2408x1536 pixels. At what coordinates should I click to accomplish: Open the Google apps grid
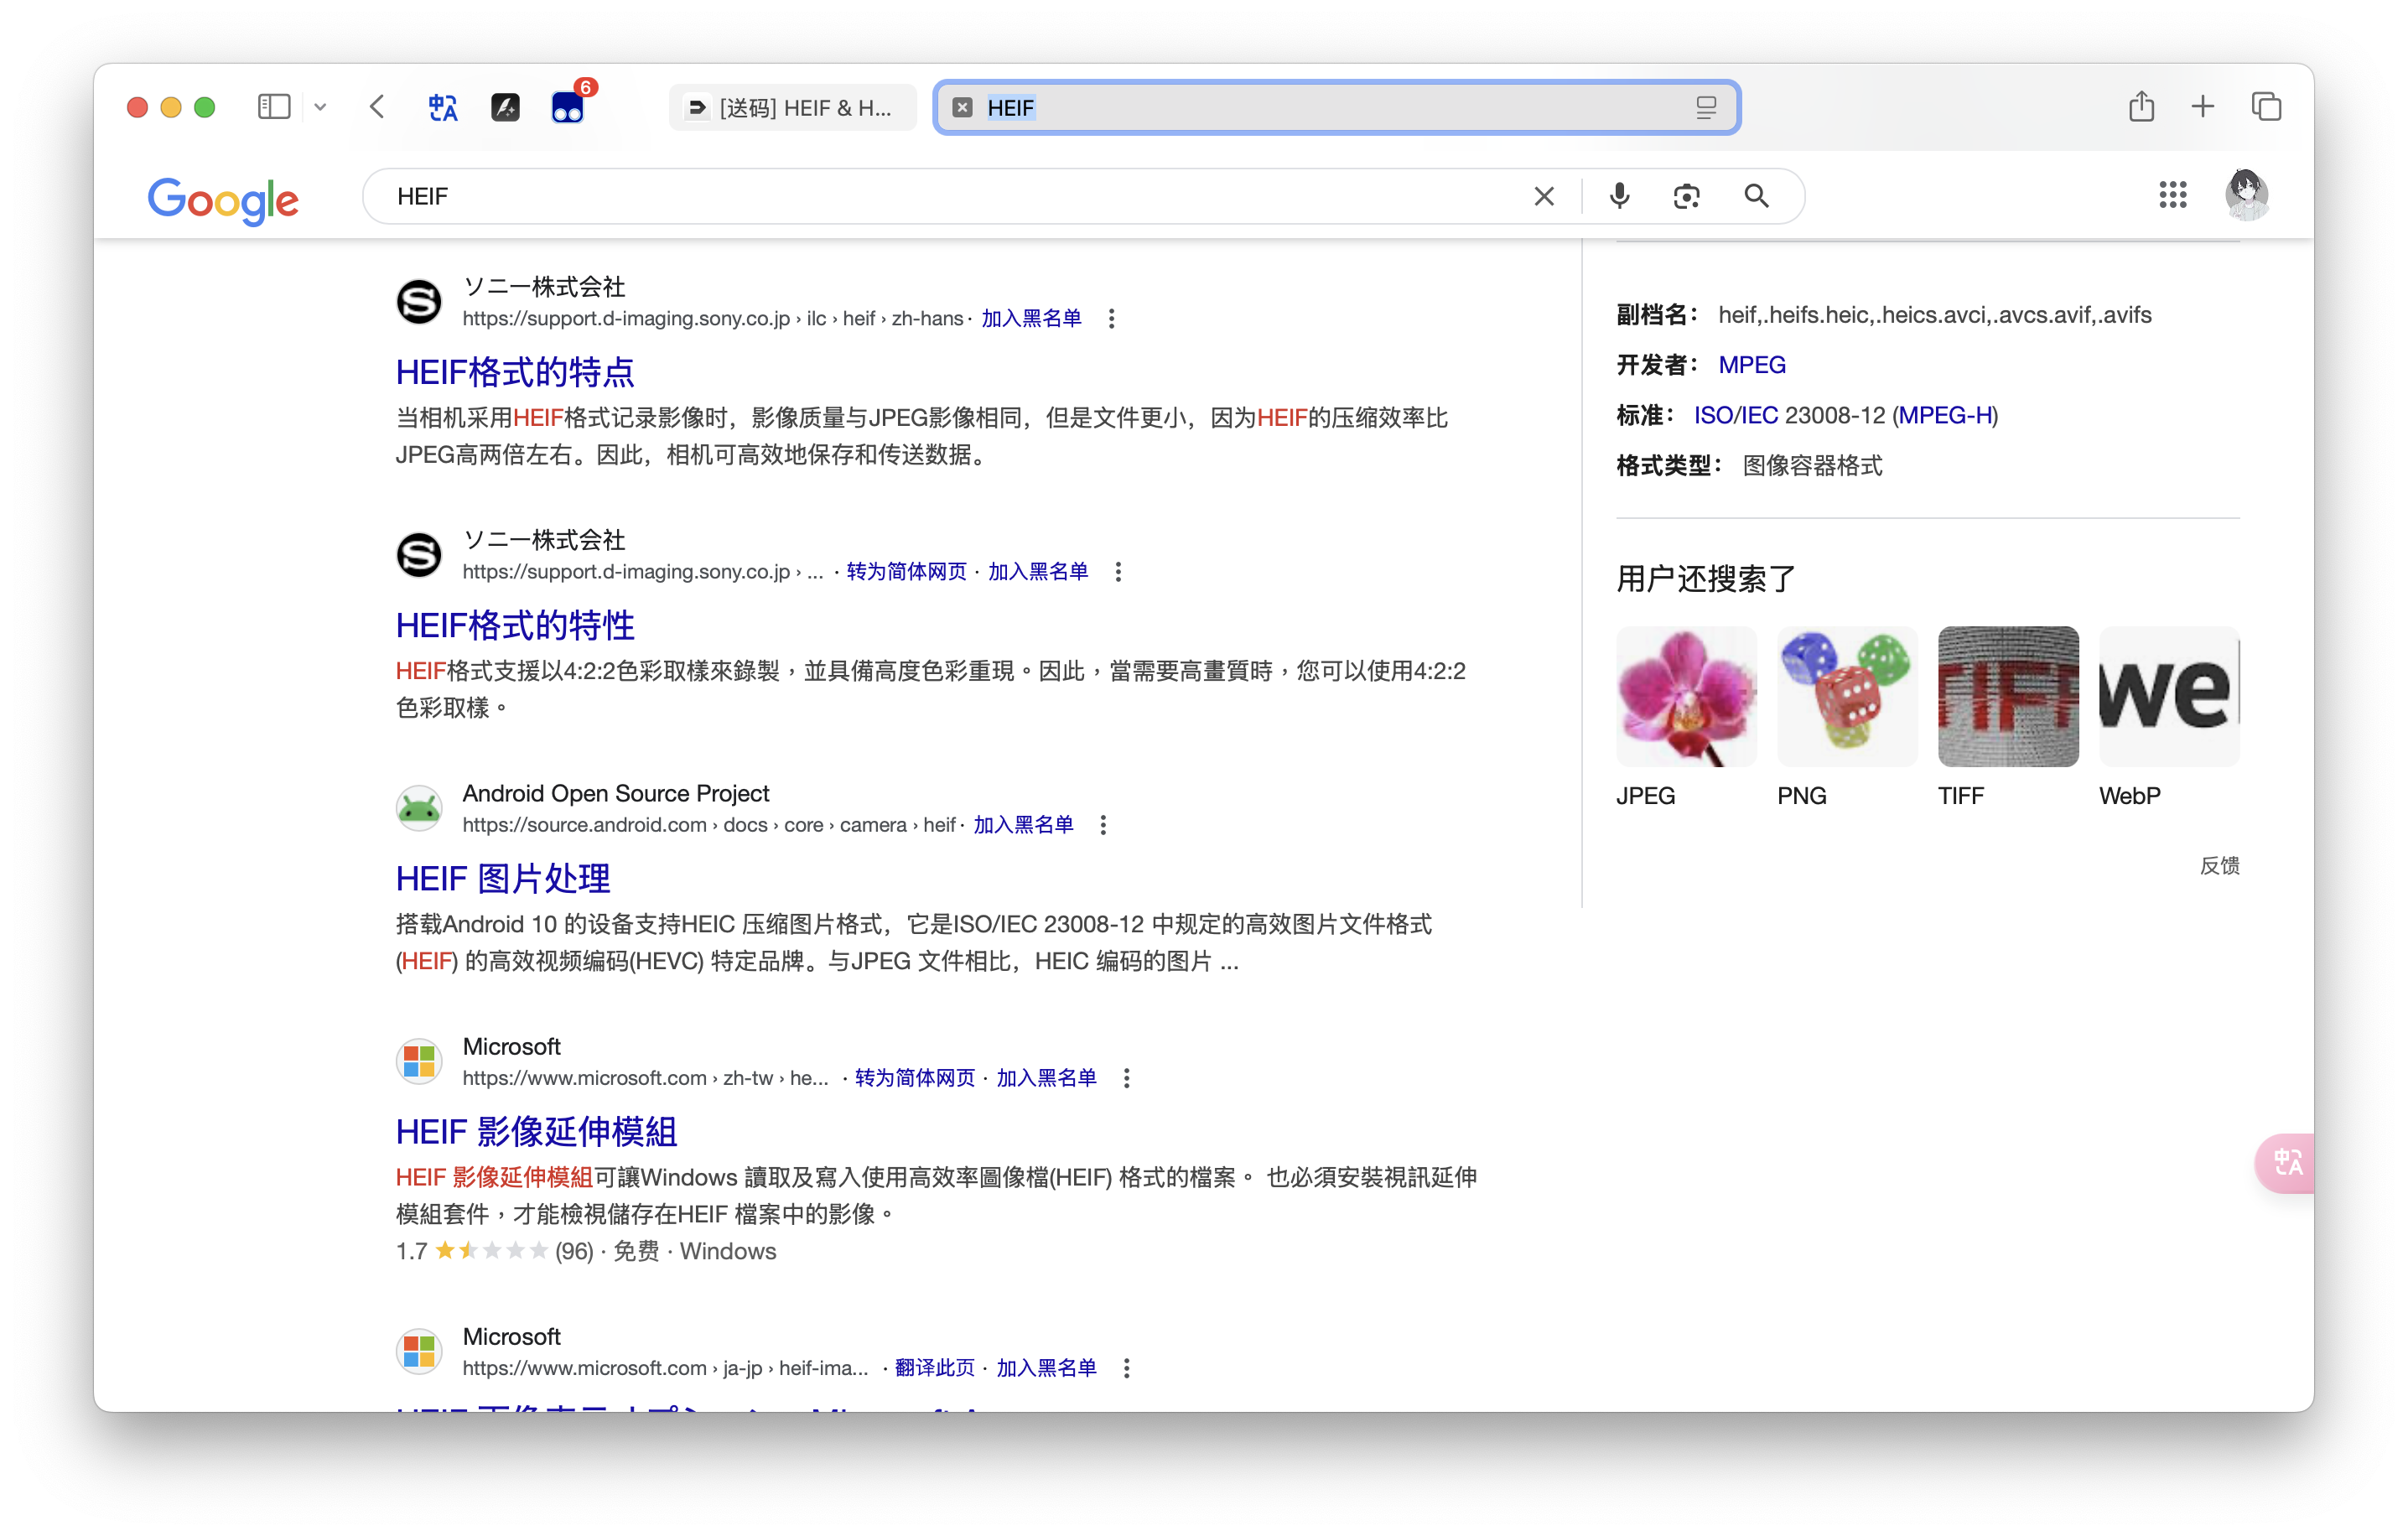2172,195
